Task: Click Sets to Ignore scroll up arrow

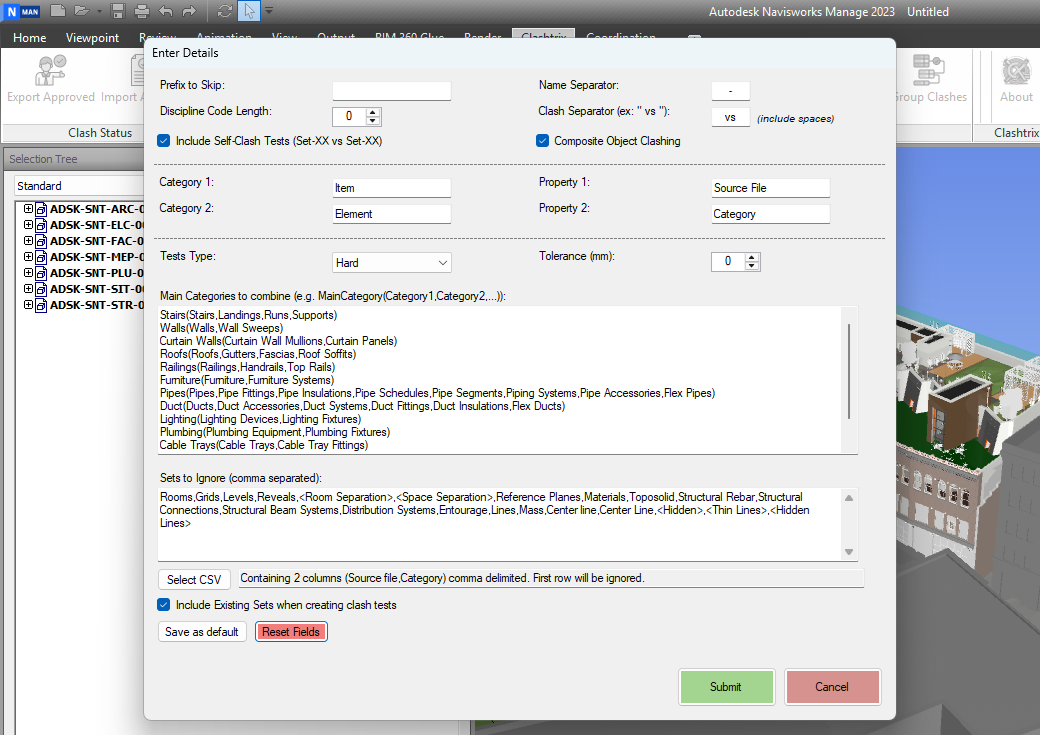Action: coord(849,498)
